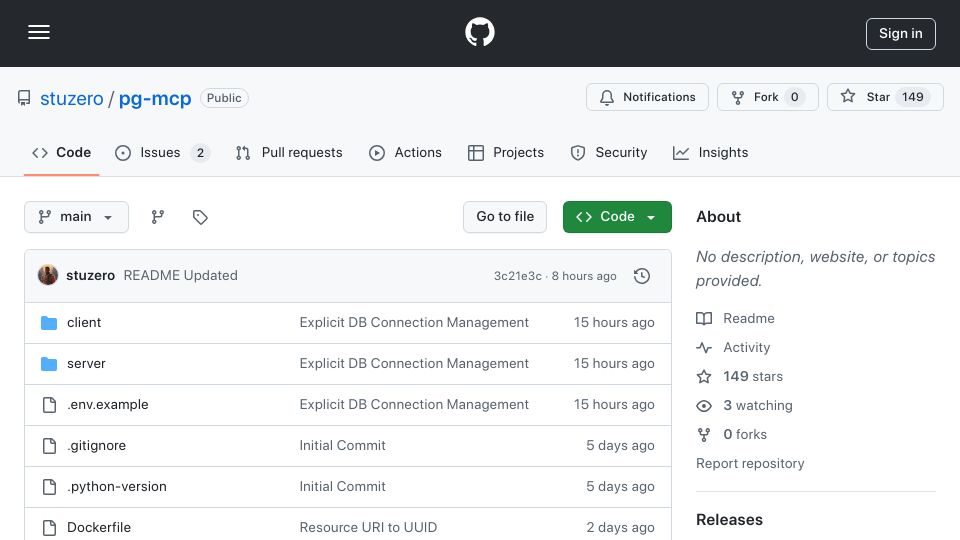Screen dimensions: 960x540
Task: Open the .python-version file
Action: 117,487
